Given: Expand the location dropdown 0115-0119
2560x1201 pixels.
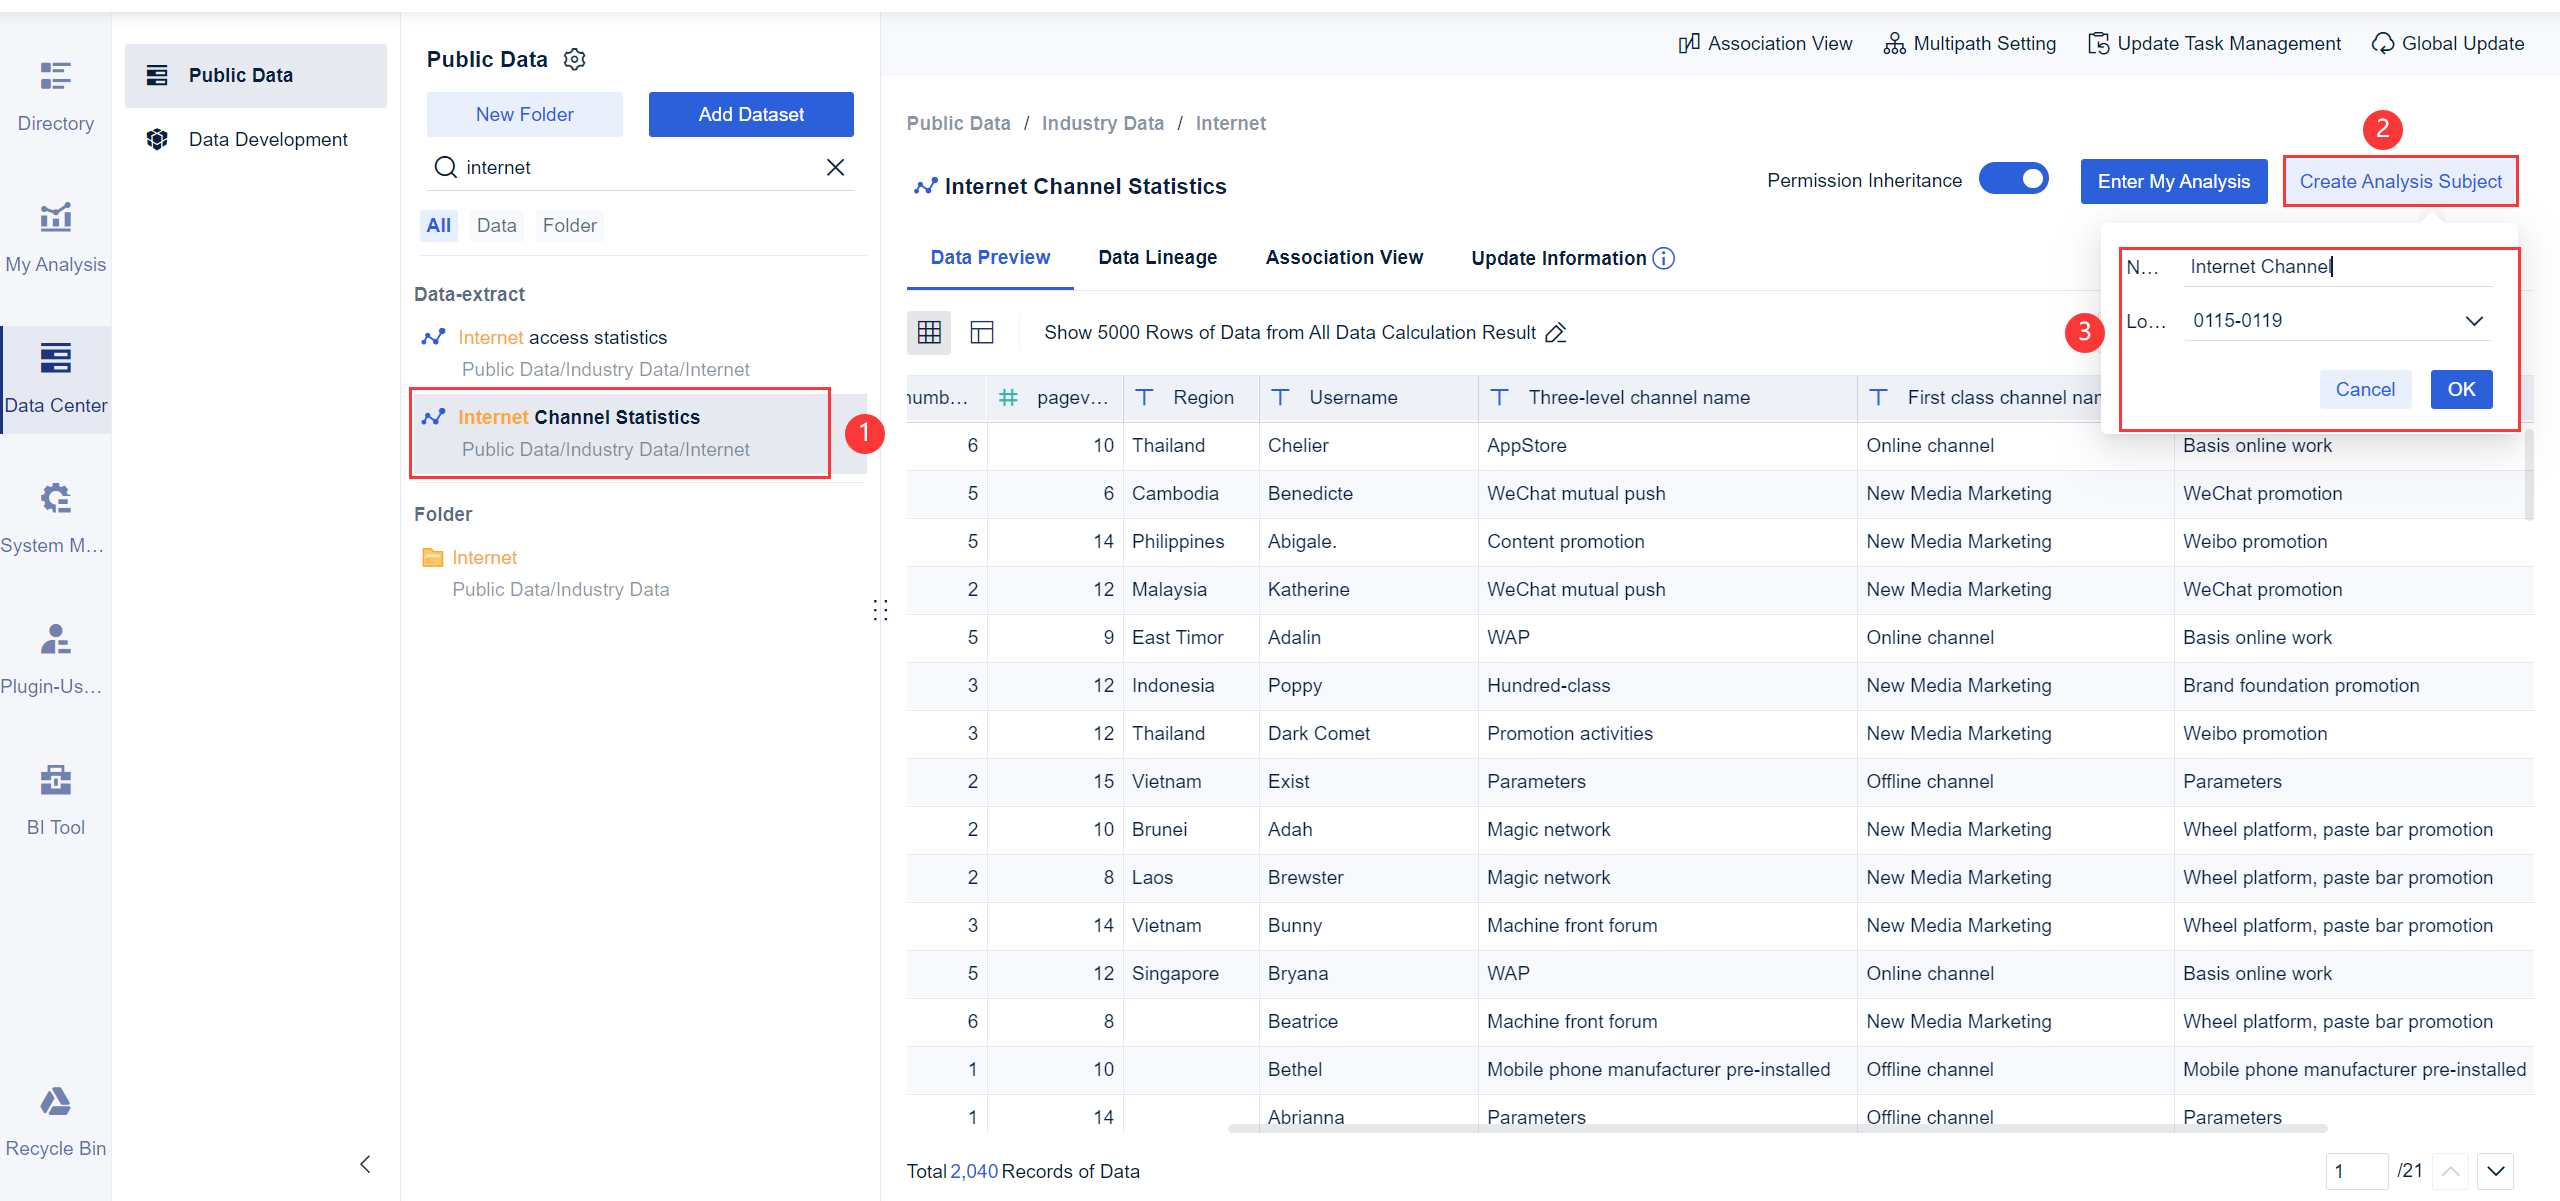Looking at the screenshot, I should pos(2473,321).
